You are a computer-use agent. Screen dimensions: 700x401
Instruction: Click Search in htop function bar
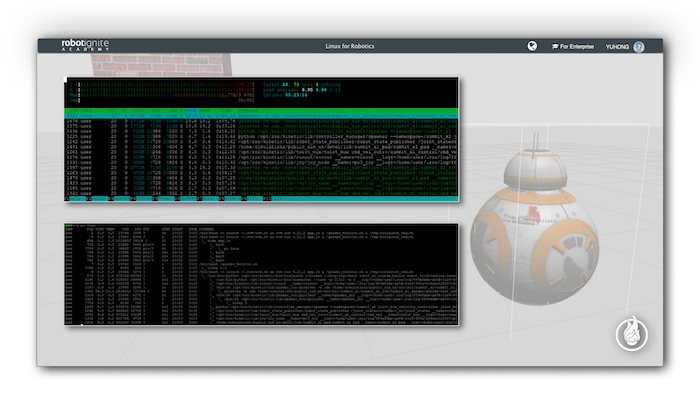click(122, 199)
